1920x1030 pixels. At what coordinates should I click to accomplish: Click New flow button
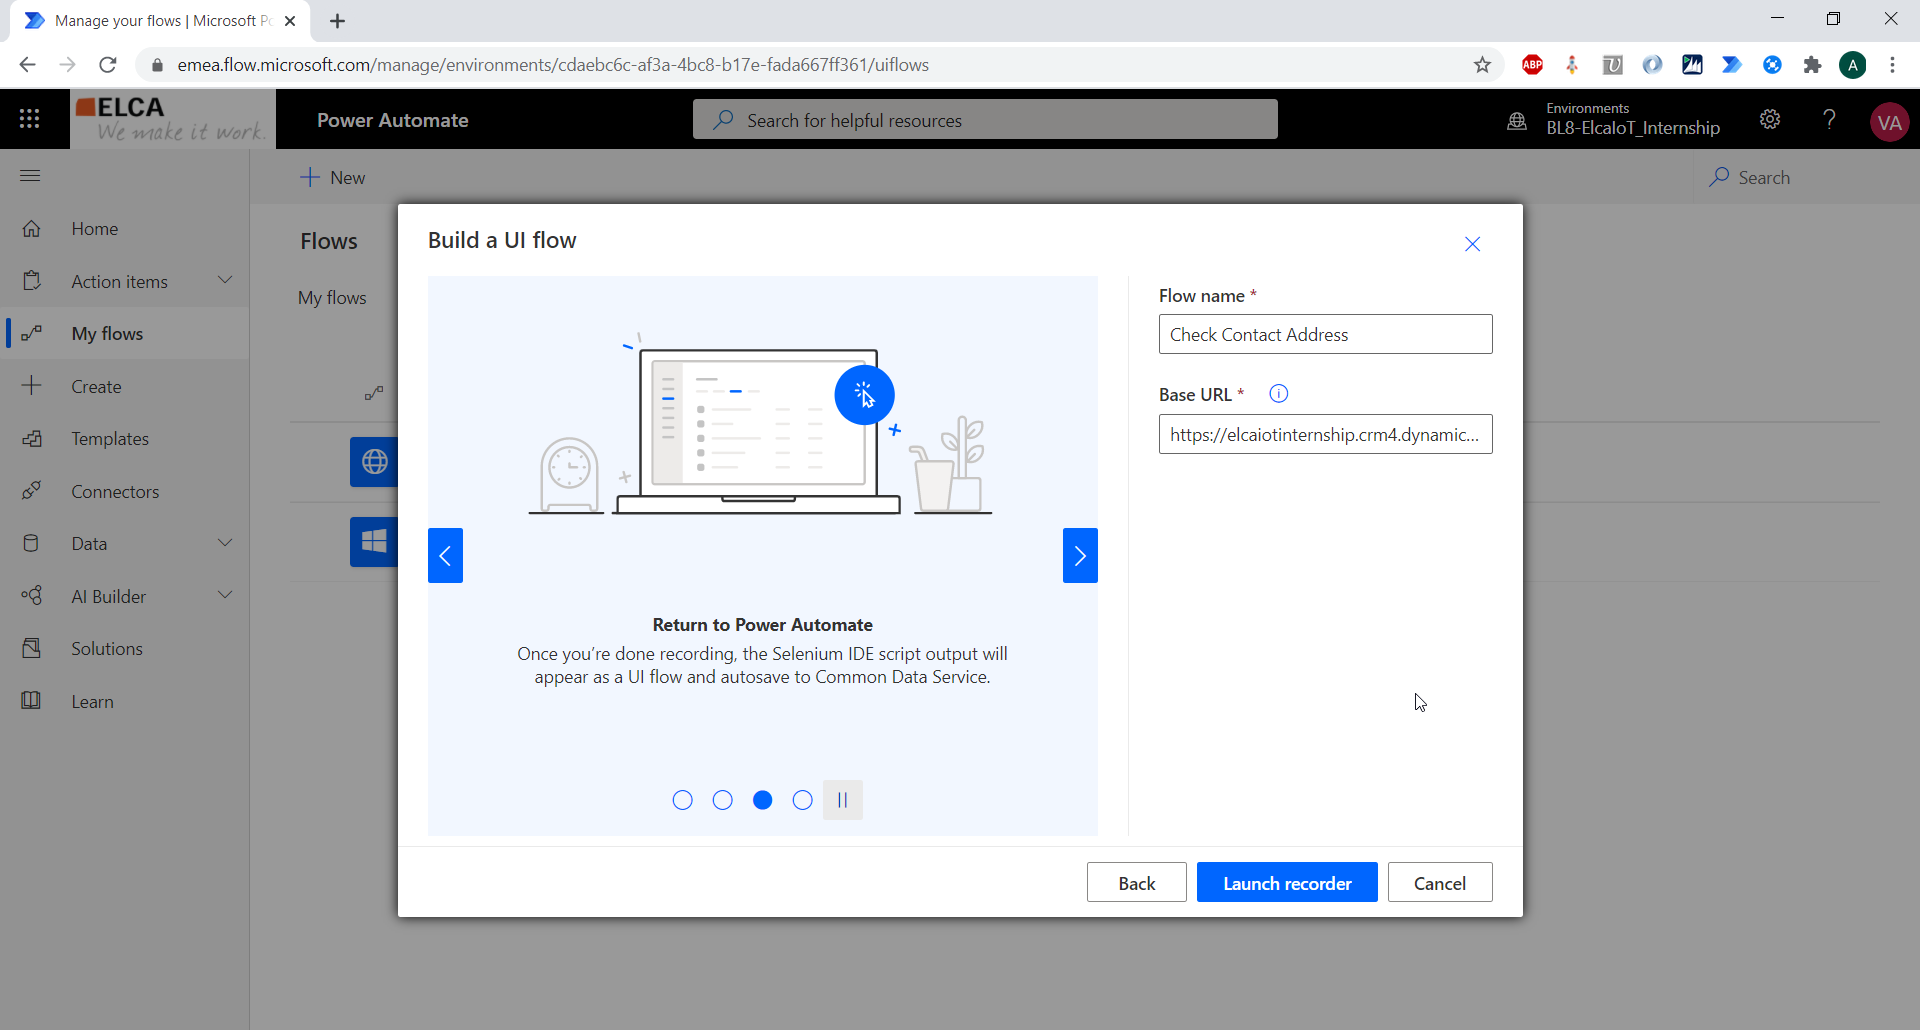333,177
